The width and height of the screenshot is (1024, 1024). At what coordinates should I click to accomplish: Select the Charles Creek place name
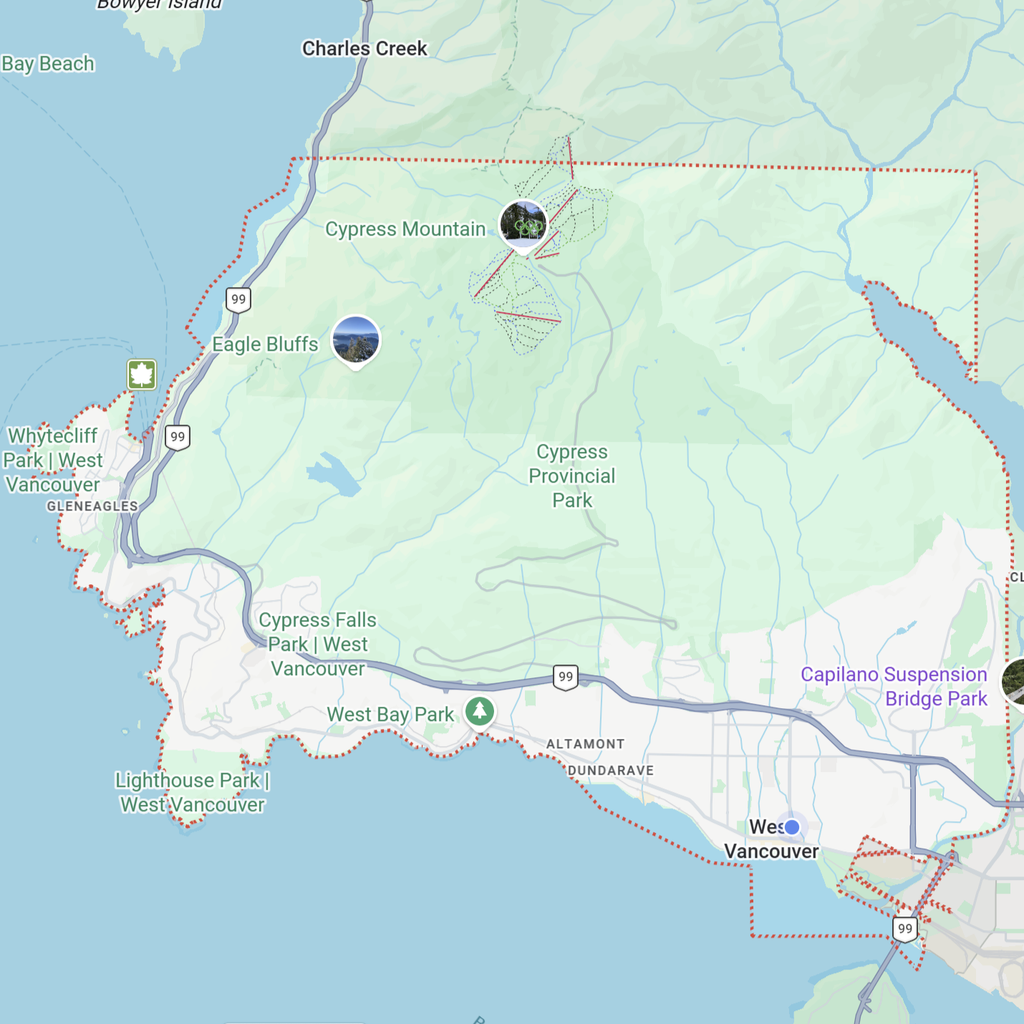click(x=364, y=48)
